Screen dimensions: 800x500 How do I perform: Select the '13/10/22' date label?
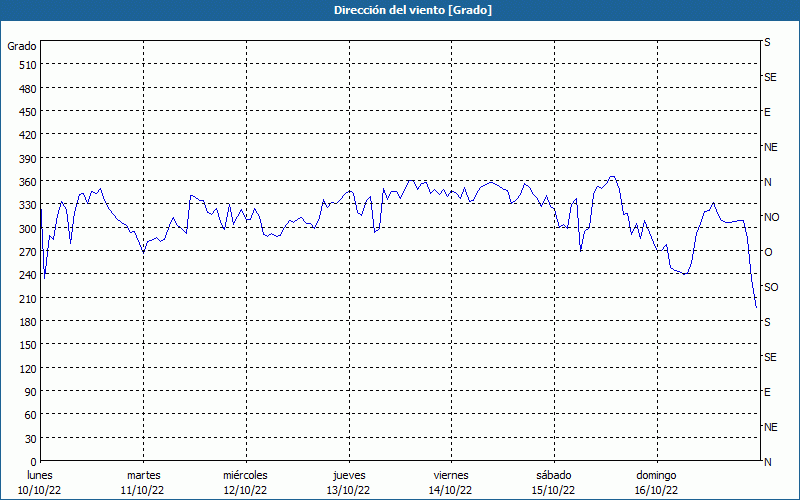[348, 490]
